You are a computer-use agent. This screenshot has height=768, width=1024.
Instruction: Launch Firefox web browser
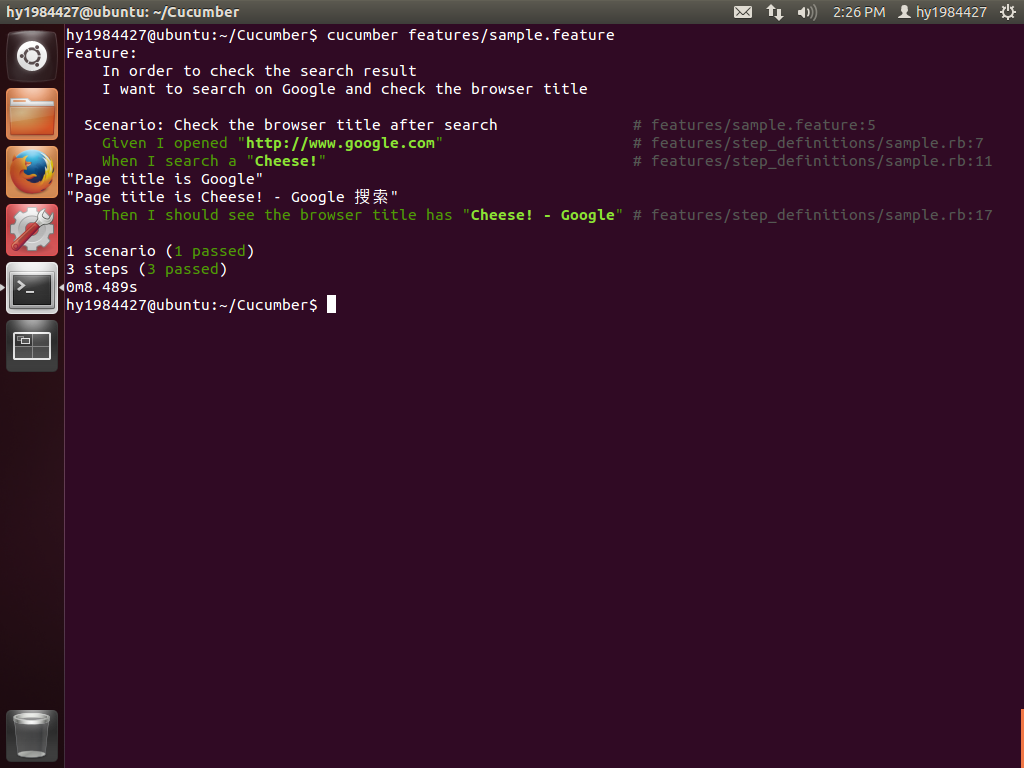(32, 172)
